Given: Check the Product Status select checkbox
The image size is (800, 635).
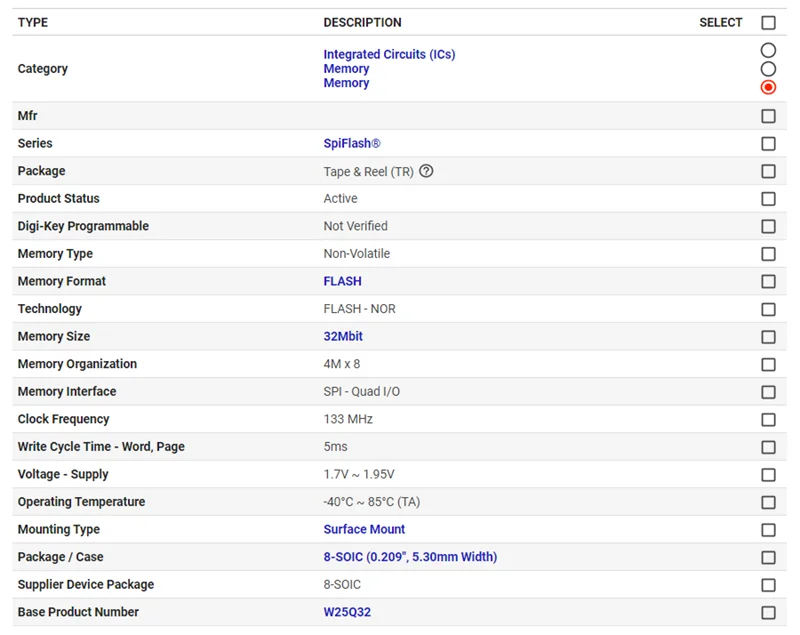Looking at the screenshot, I should click(x=768, y=198).
